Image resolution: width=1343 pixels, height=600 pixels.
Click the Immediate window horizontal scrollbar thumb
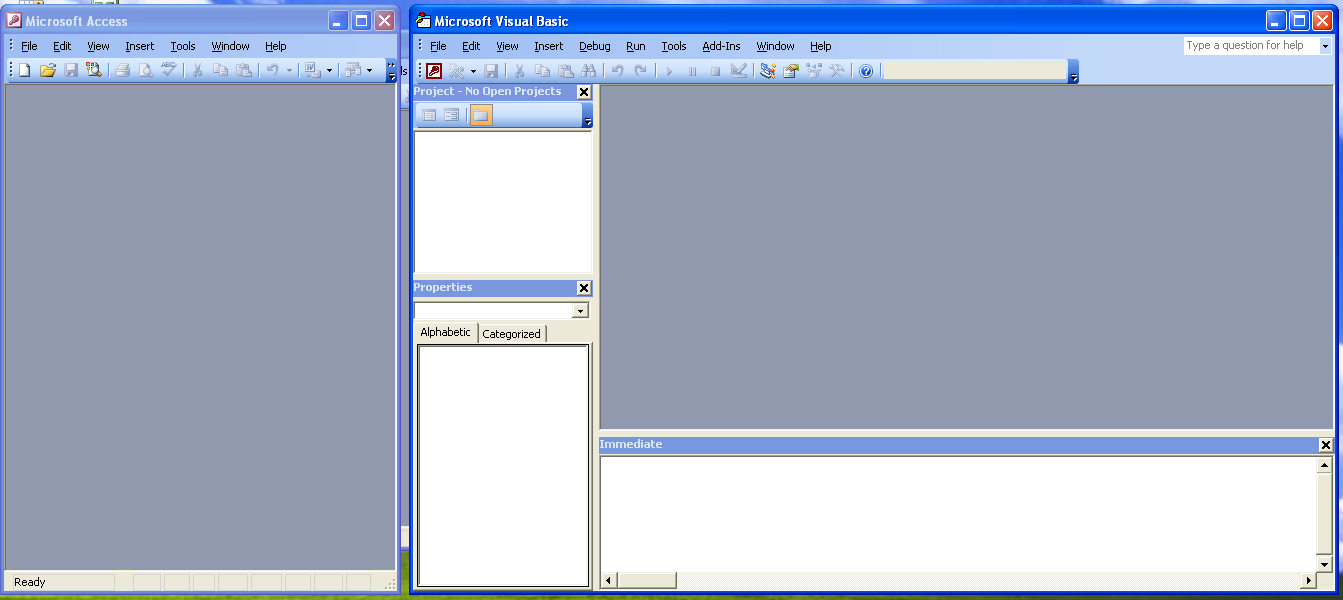click(x=647, y=580)
